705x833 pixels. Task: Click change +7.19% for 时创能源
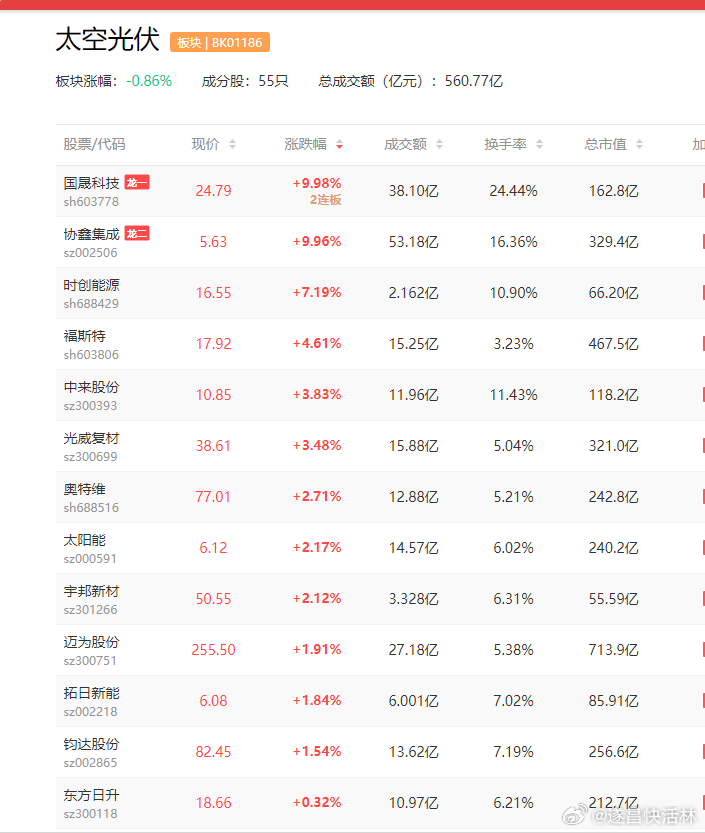click(317, 293)
